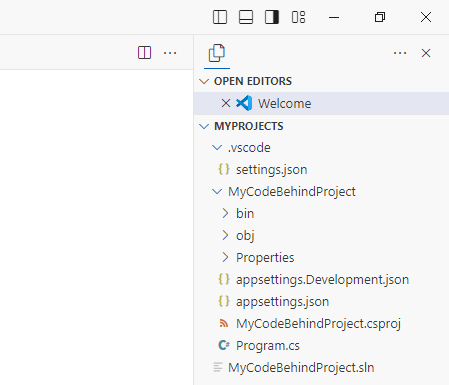Open Program.cs file
Viewport: 449px width, 385px height.
coord(268,346)
